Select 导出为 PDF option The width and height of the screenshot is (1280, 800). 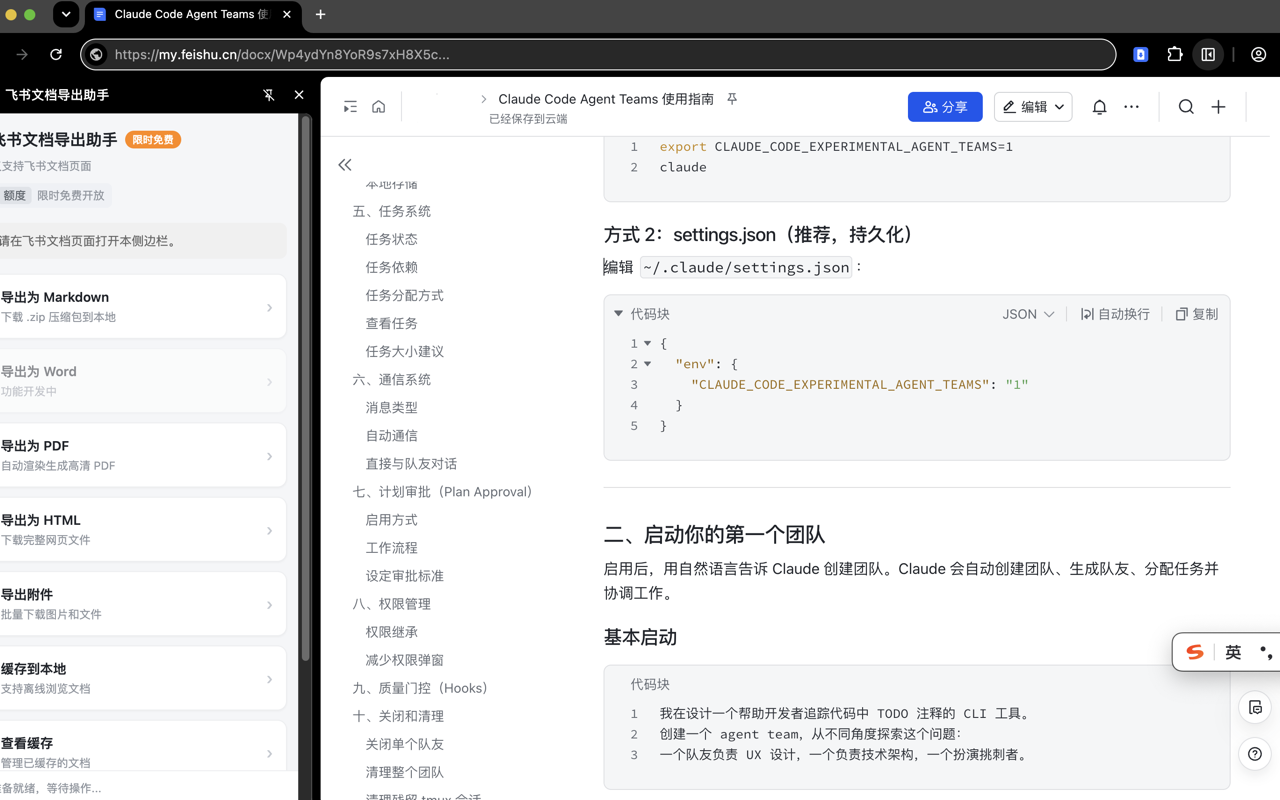[141, 456]
